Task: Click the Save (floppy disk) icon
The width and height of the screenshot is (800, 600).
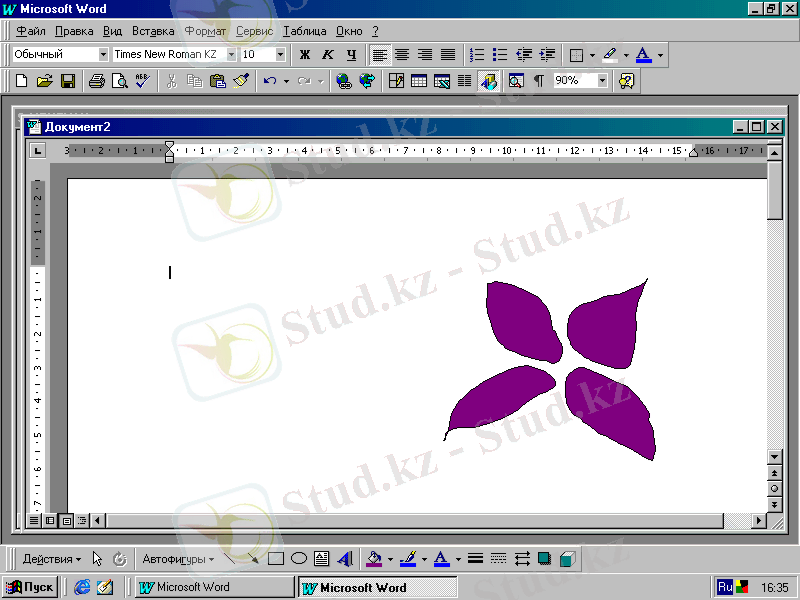Action: pyautogui.click(x=68, y=81)
